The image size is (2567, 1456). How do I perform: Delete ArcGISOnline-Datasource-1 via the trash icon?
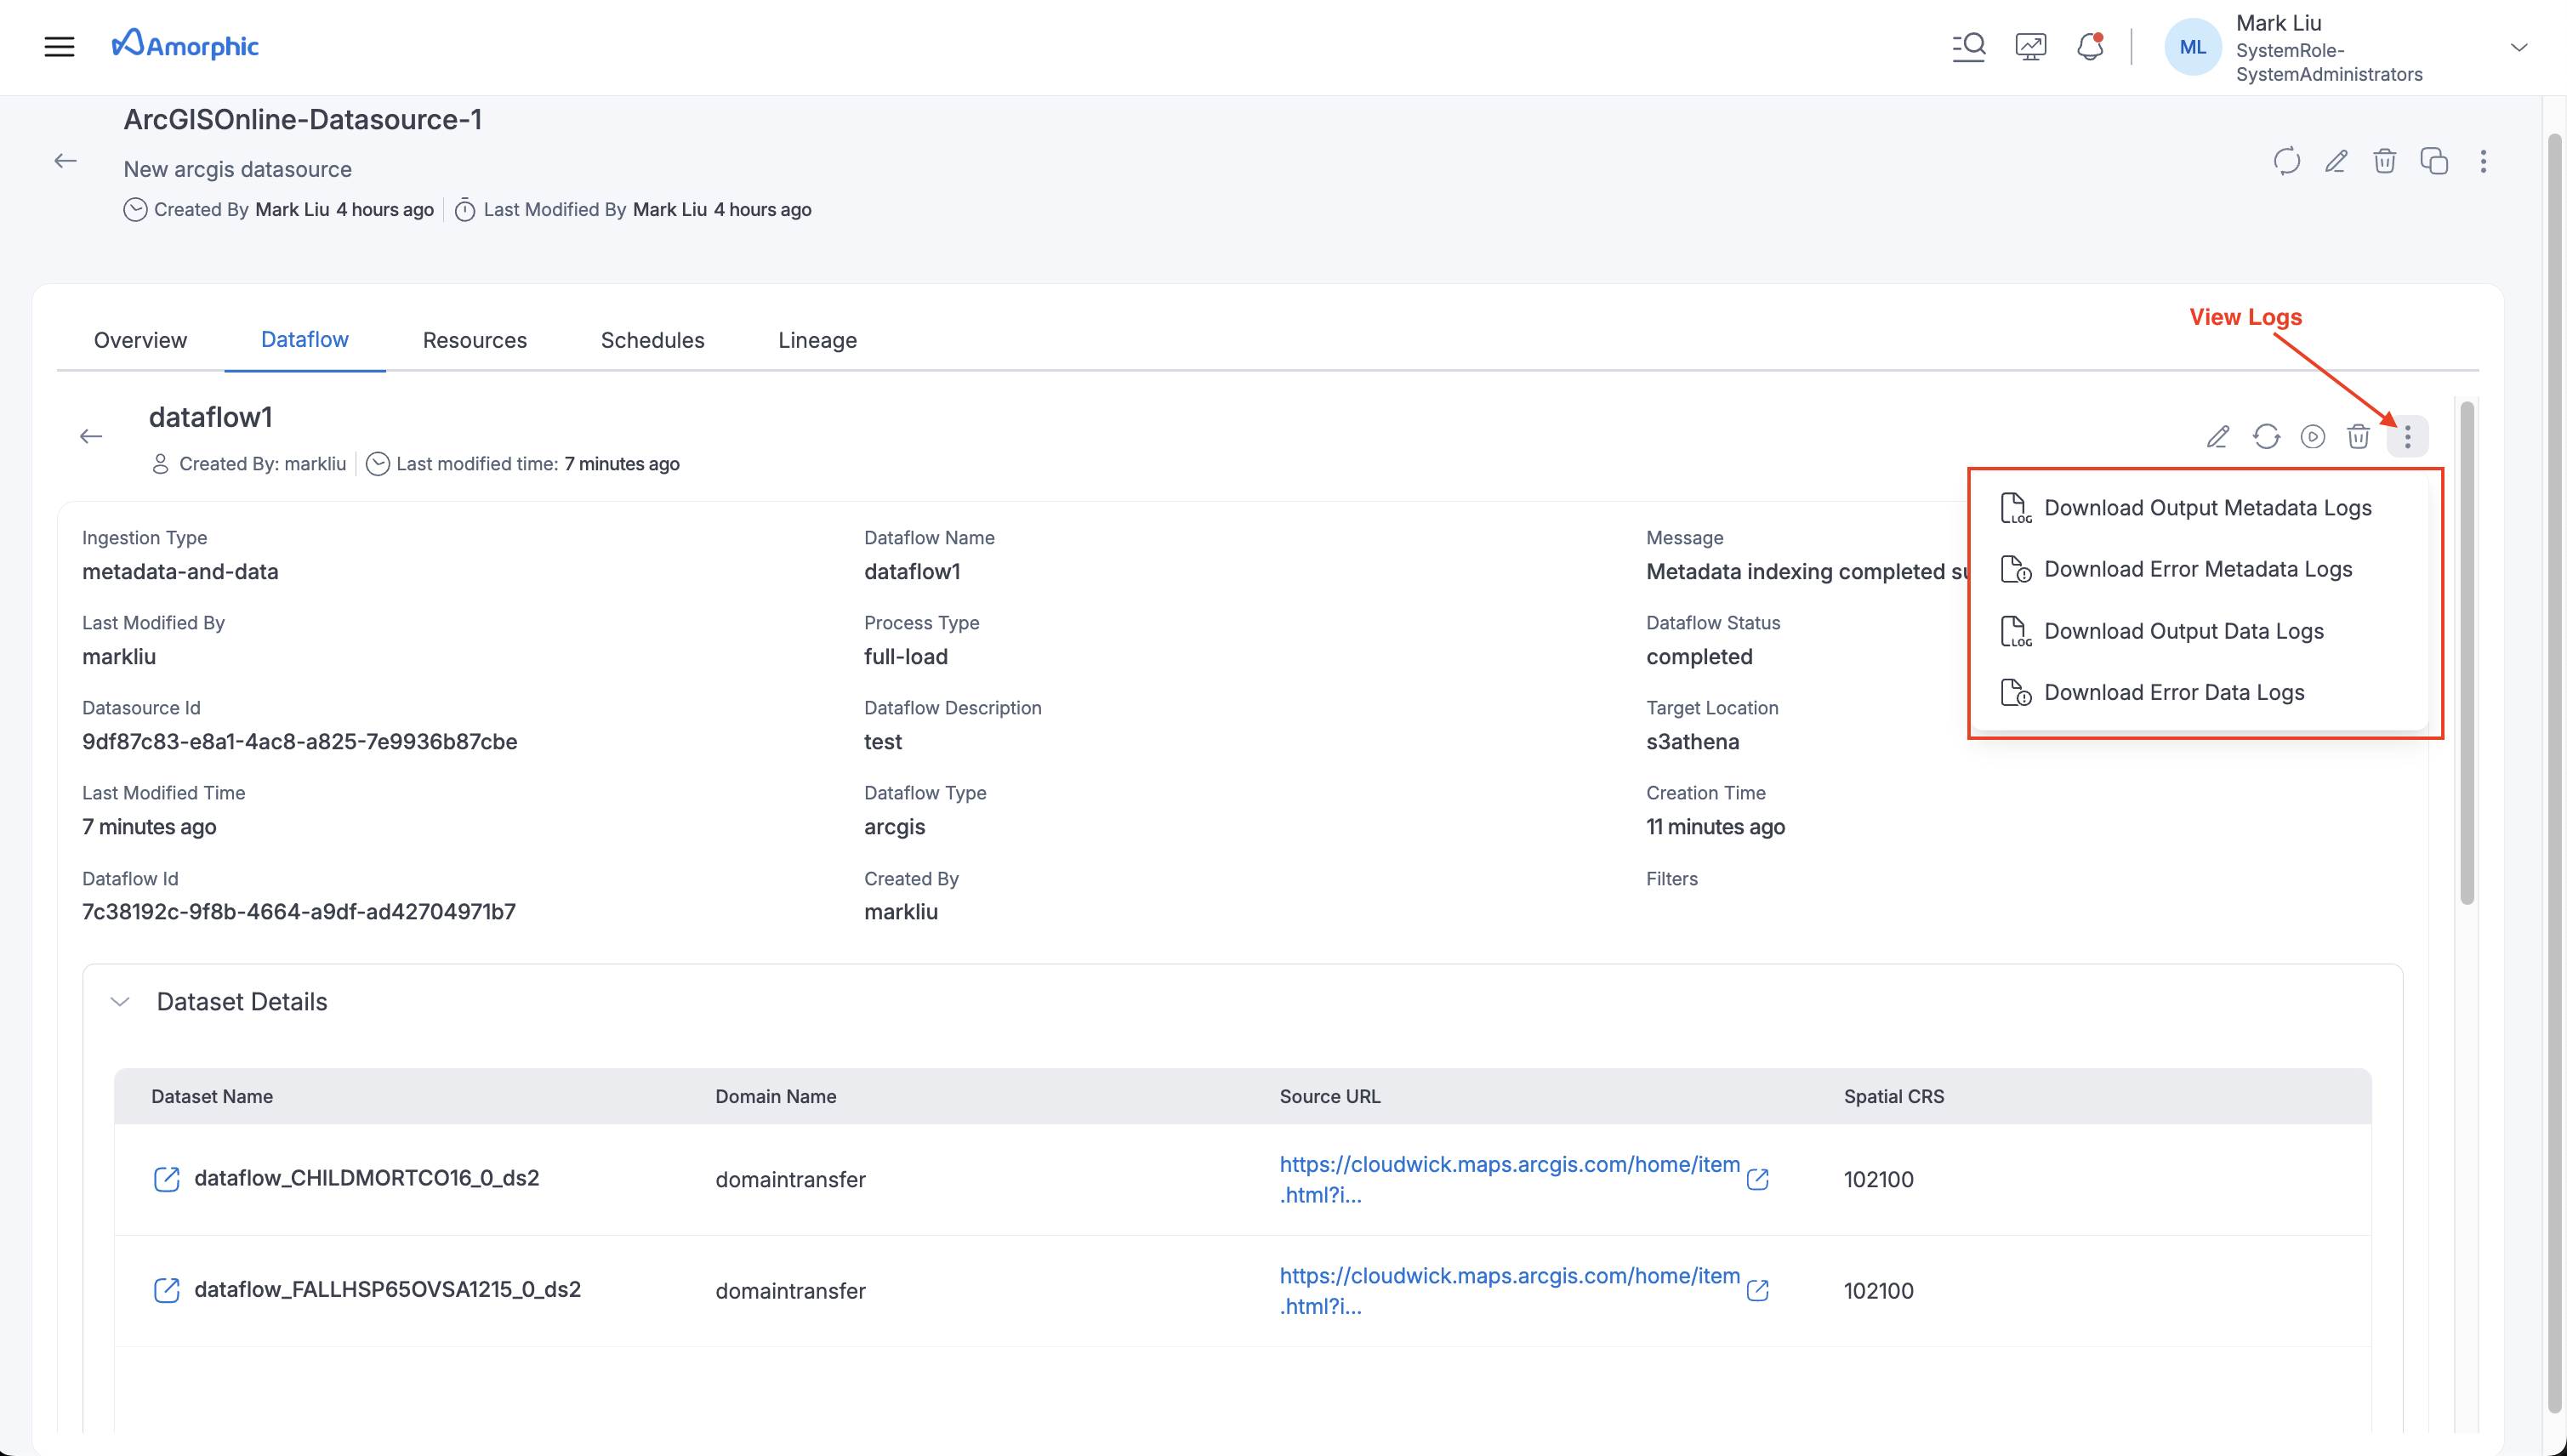(x=2385, y=161)
